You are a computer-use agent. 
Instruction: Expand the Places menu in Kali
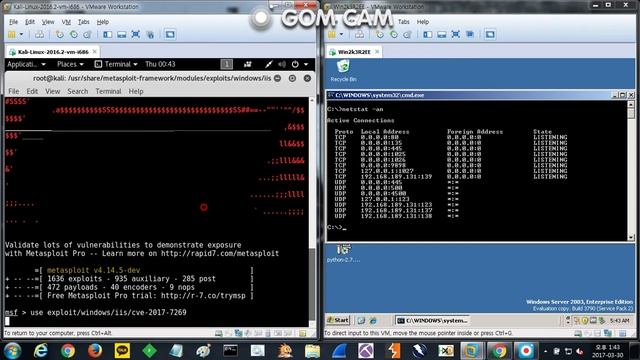(70, 64)
